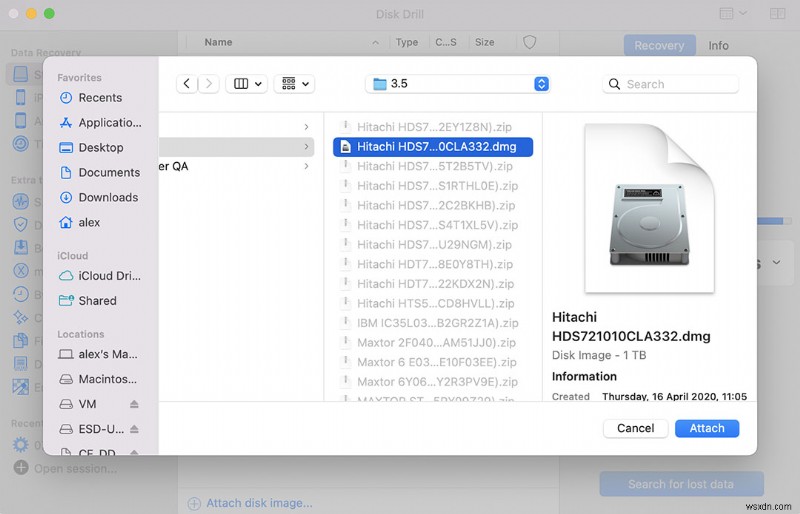Eject the VM volume

coord(134,405)
